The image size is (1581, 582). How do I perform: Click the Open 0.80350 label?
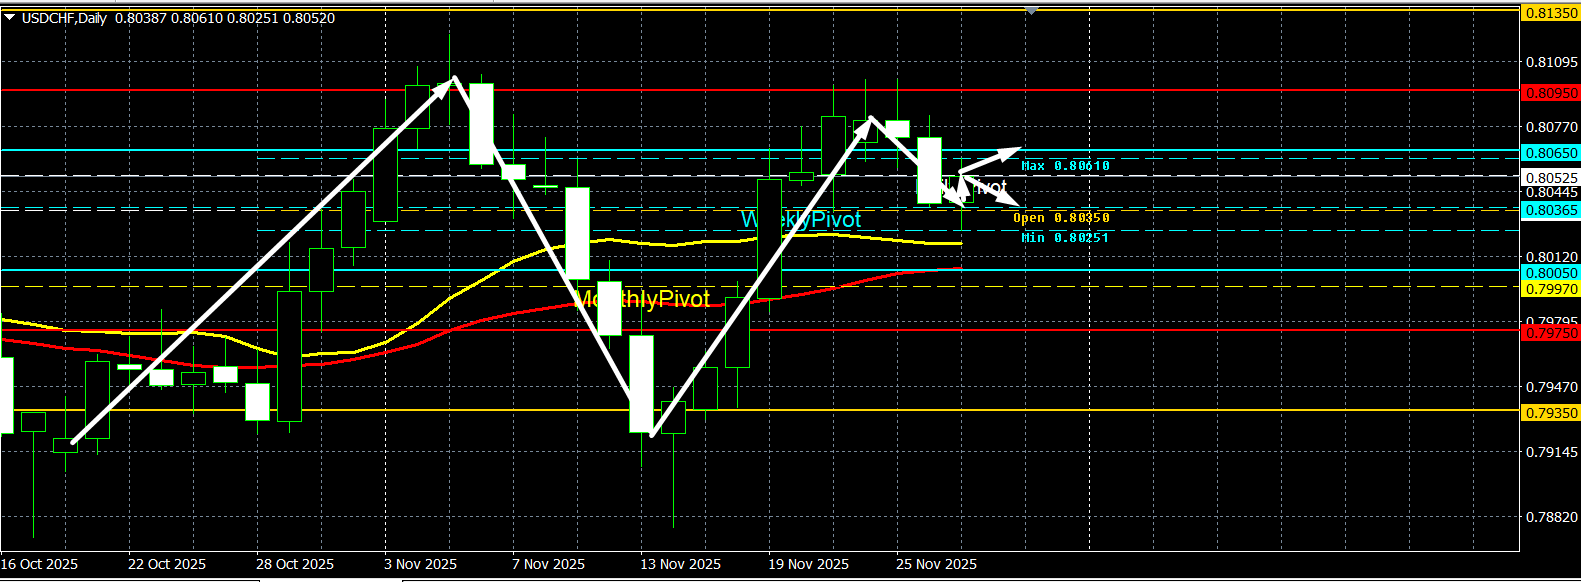[1061, 218]
